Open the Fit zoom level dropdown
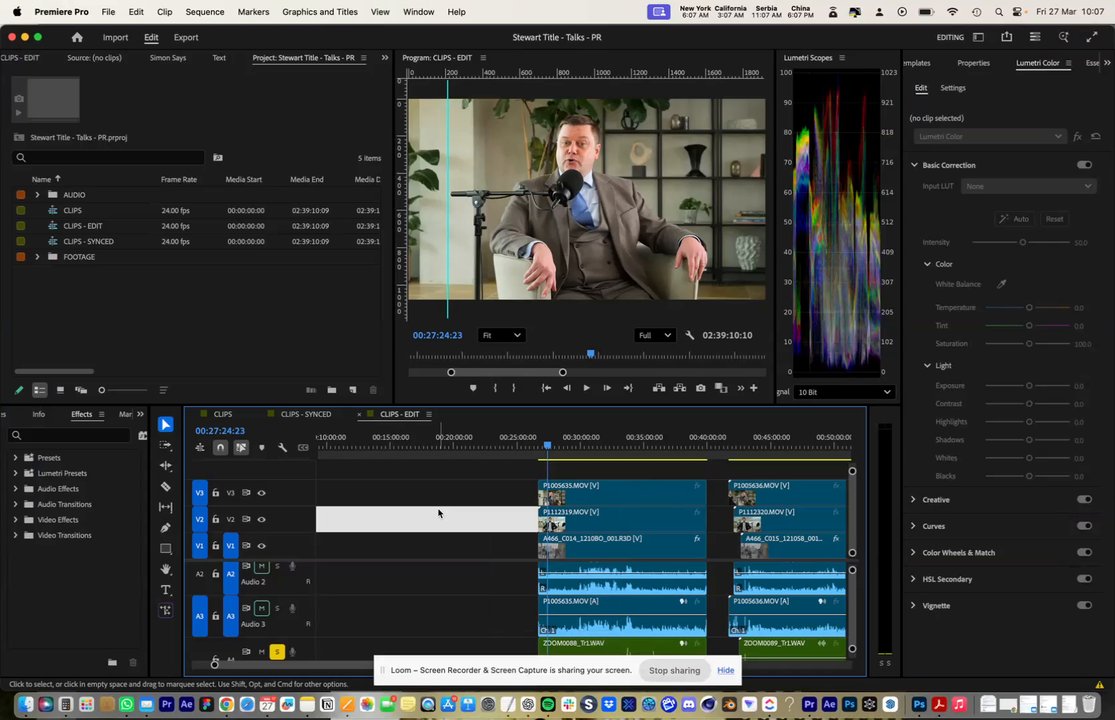Screen dimensions: 1115x720 (x=500, y=335)
